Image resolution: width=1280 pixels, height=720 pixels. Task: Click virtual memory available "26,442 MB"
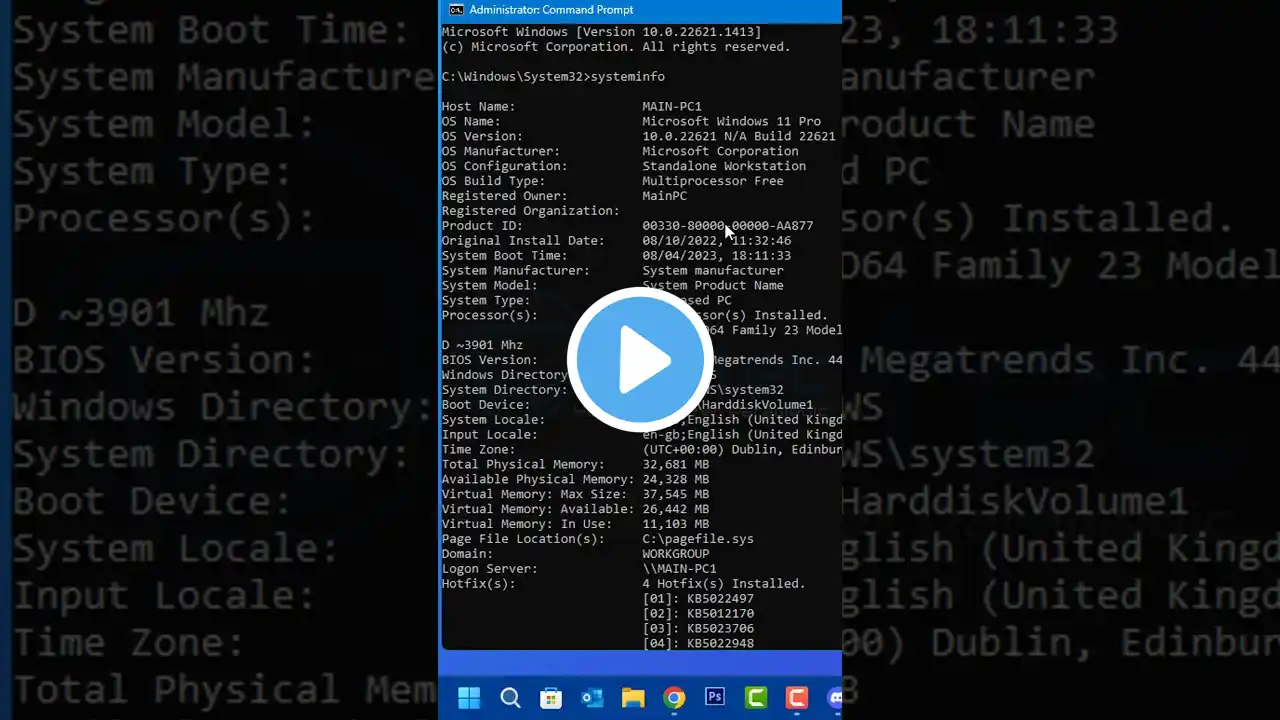point(676,509)
